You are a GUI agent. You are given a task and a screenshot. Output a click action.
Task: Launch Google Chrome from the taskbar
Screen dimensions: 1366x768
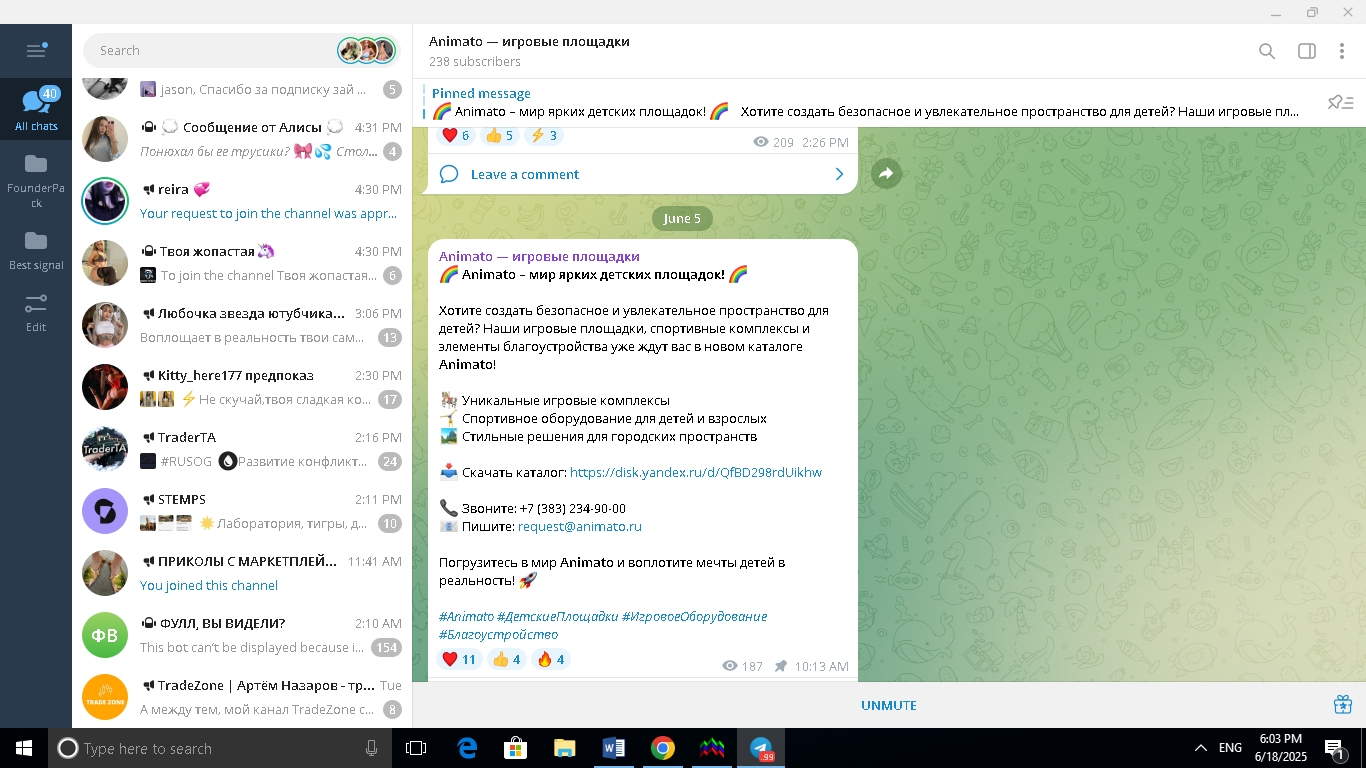click(x=662, y=748)
